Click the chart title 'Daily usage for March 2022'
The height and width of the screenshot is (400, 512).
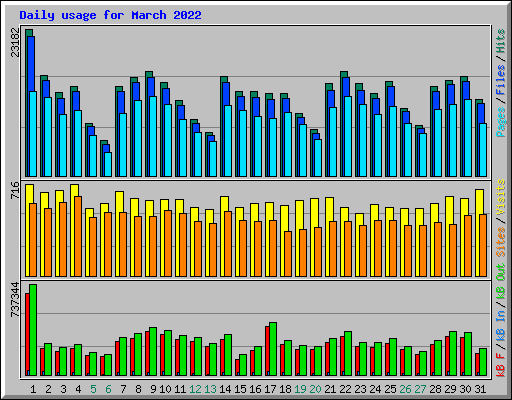pyautogui.click(x=110, y=15)
